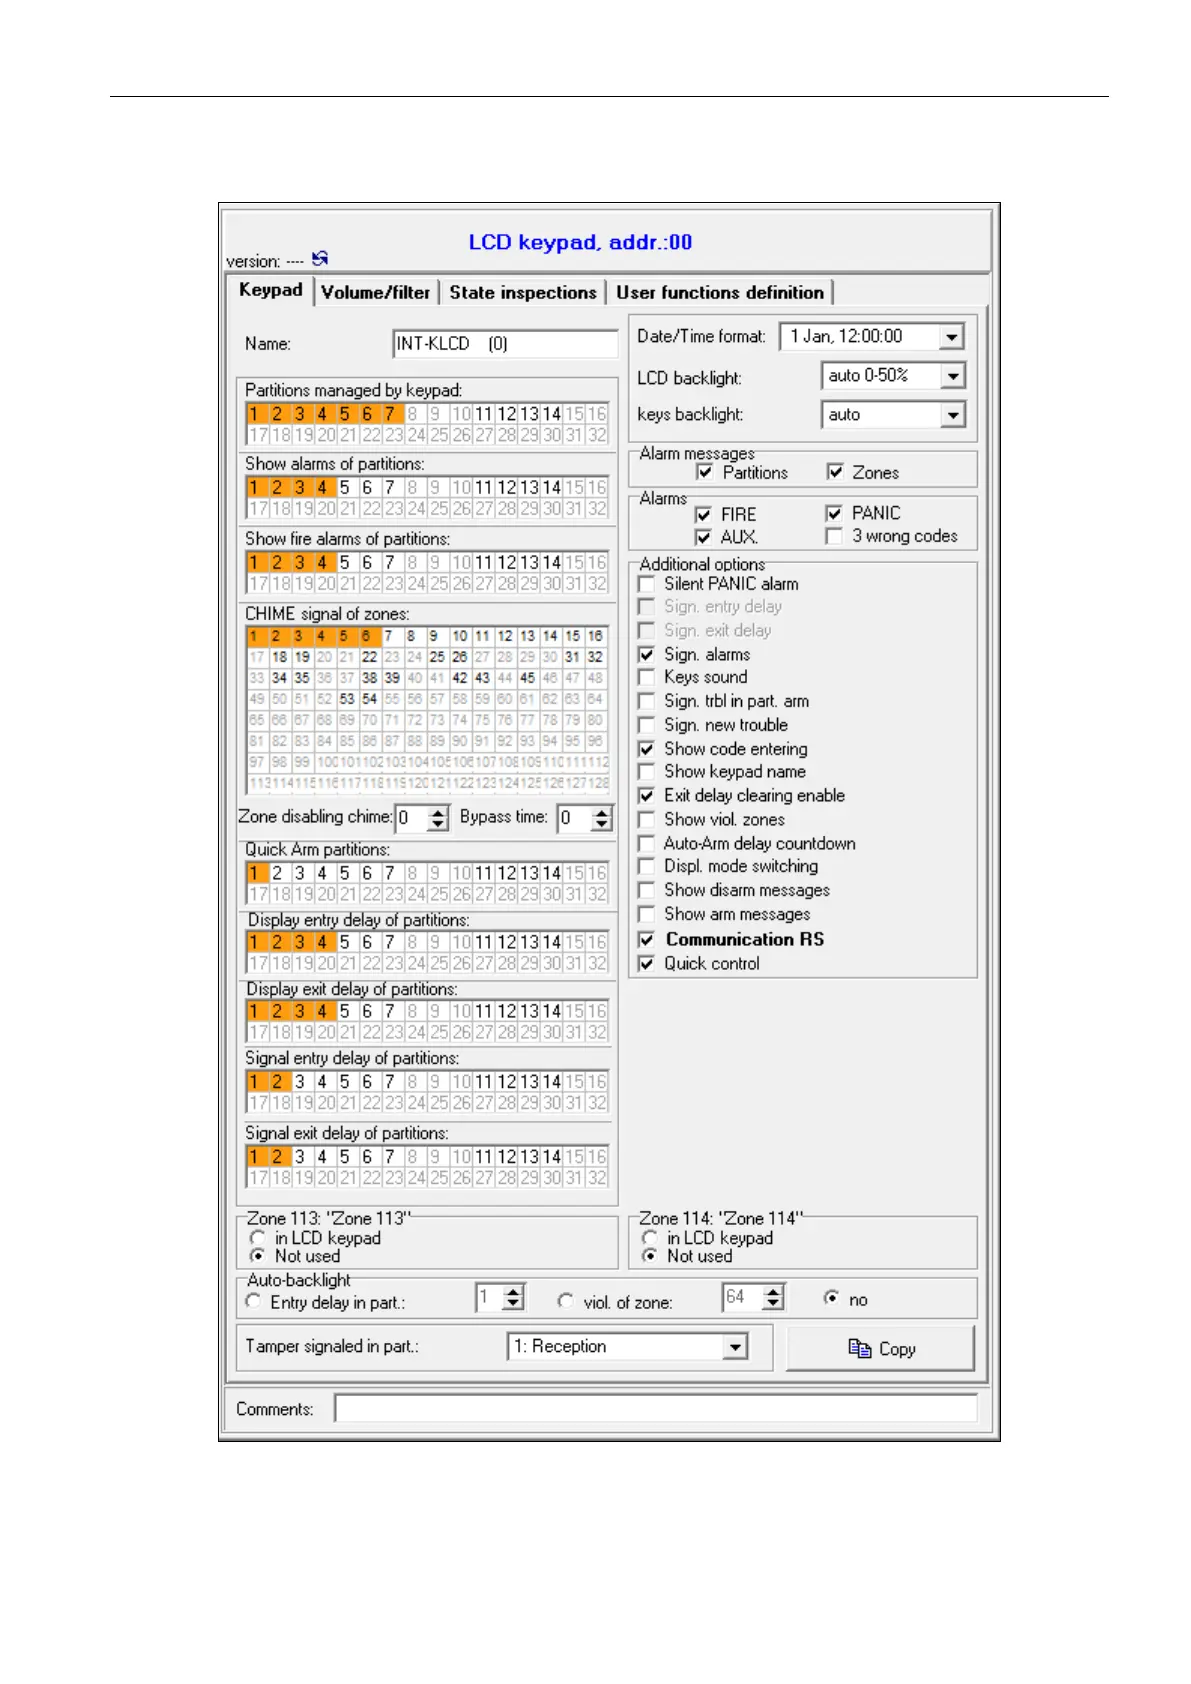Enable Silent PANIC alarm option
This screenshot has height=1684, width=1191.
pos(647,584)
